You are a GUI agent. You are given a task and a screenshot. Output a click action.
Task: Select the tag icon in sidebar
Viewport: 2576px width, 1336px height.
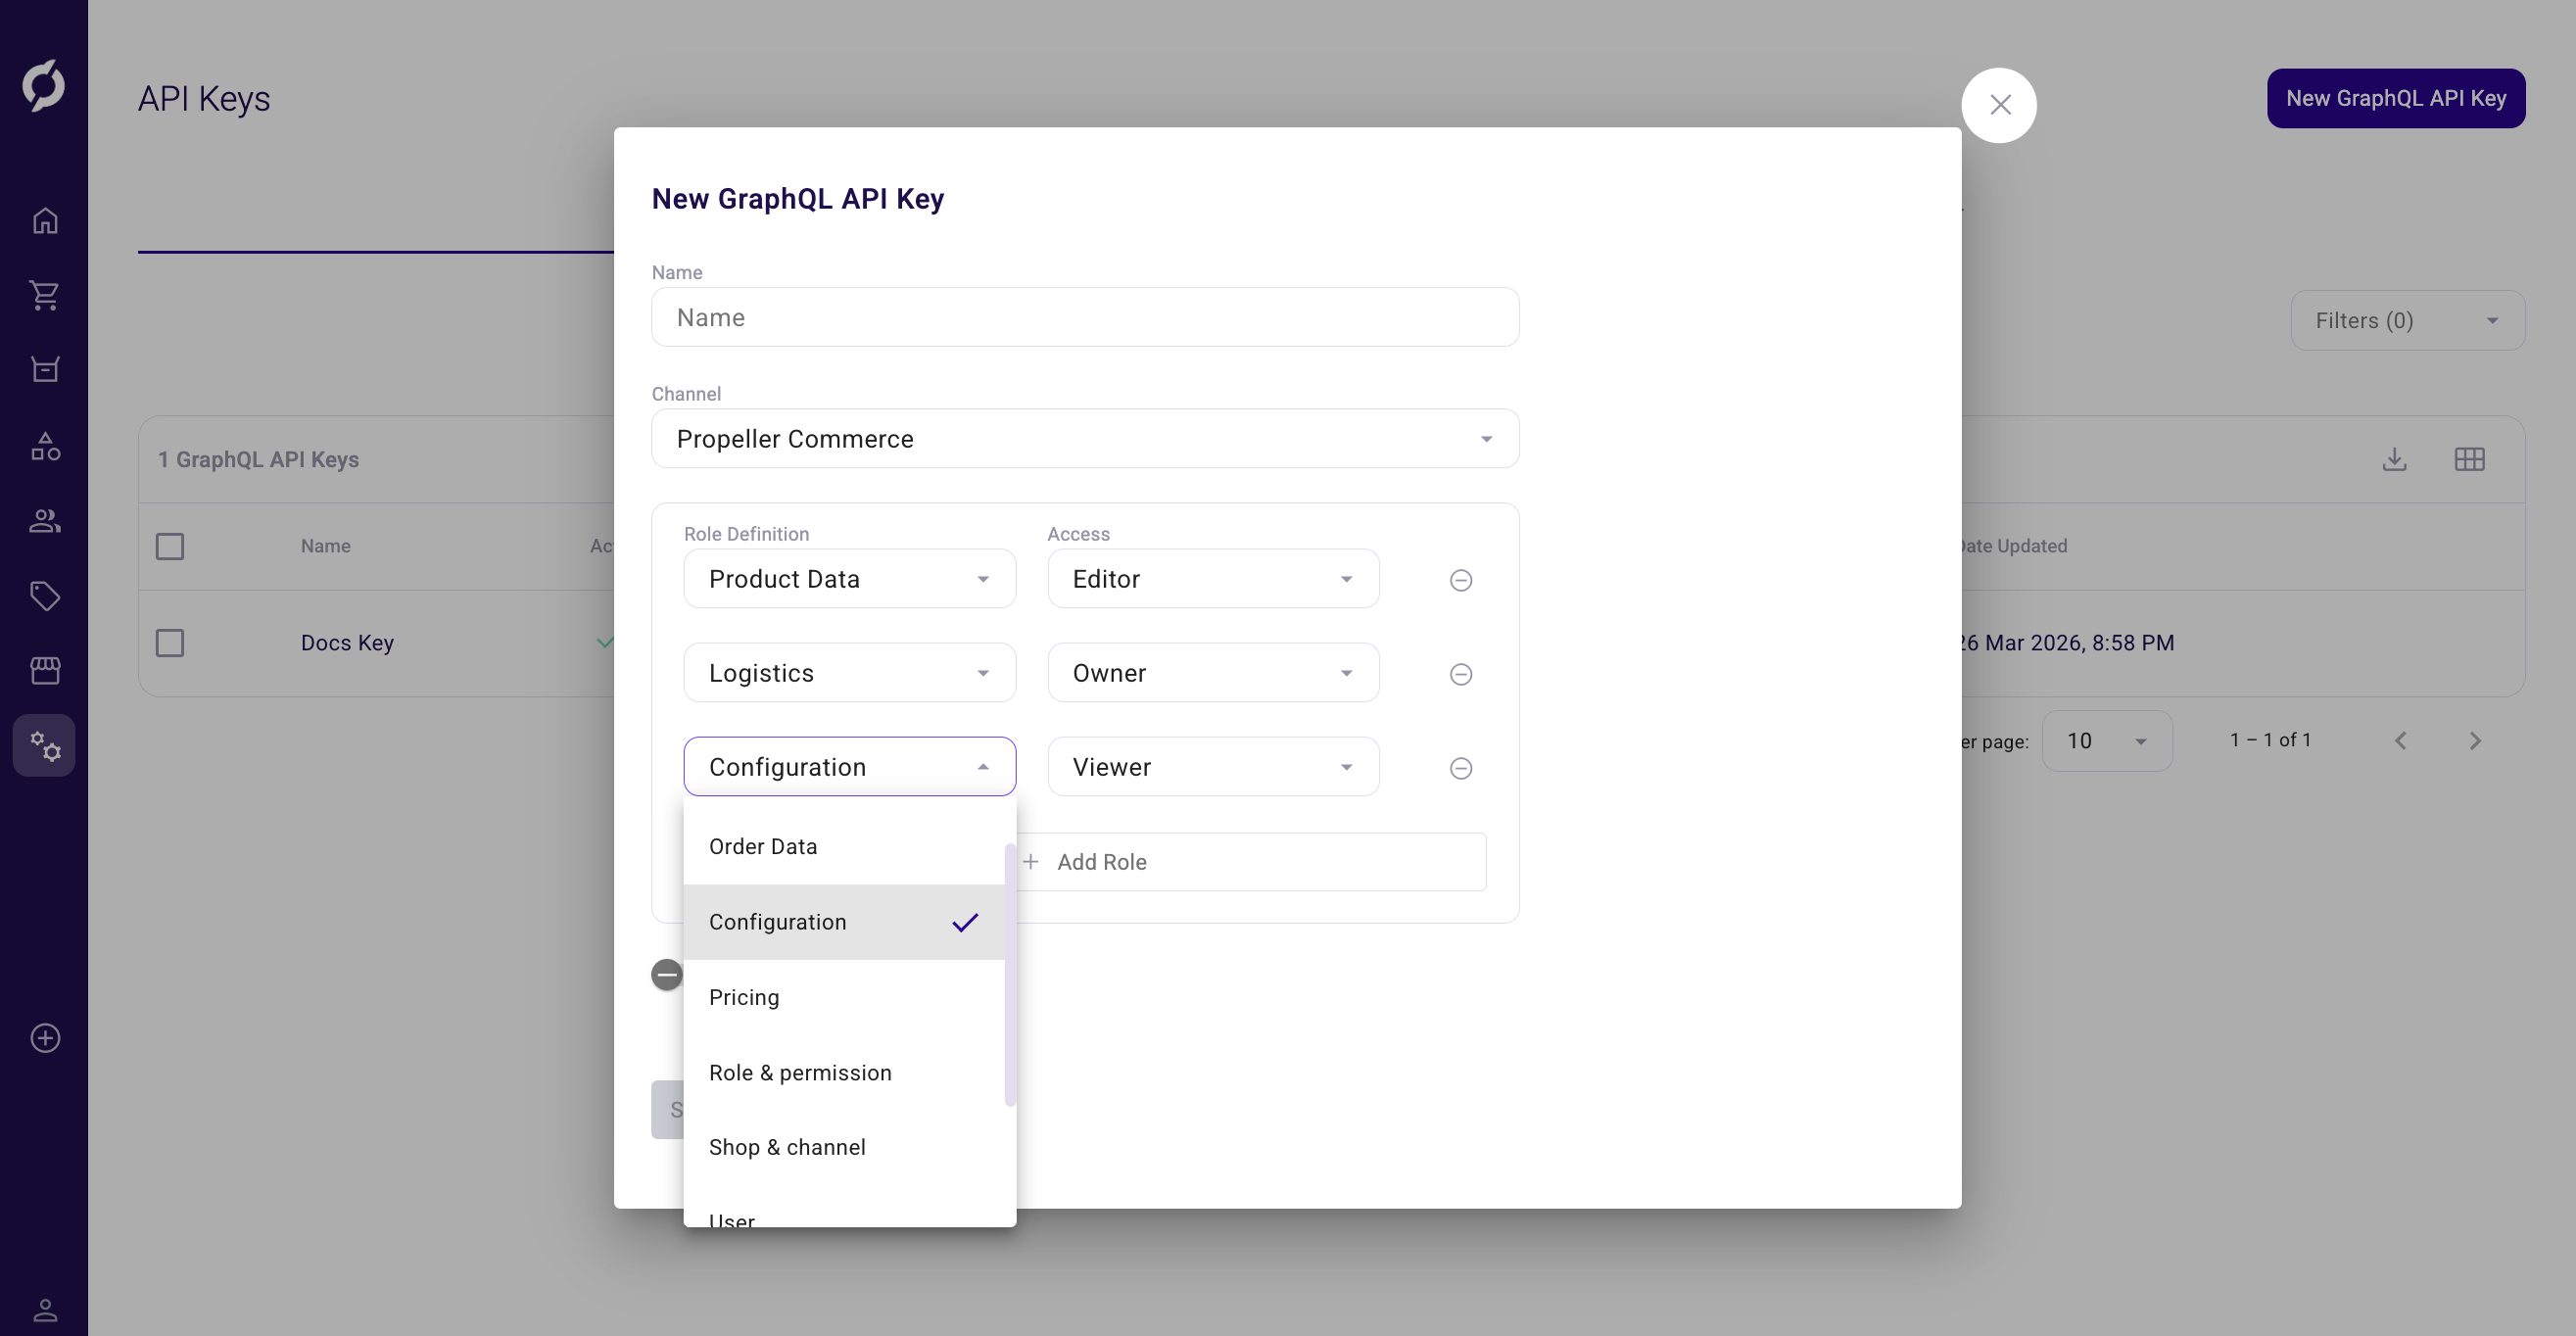coord(44,595)
